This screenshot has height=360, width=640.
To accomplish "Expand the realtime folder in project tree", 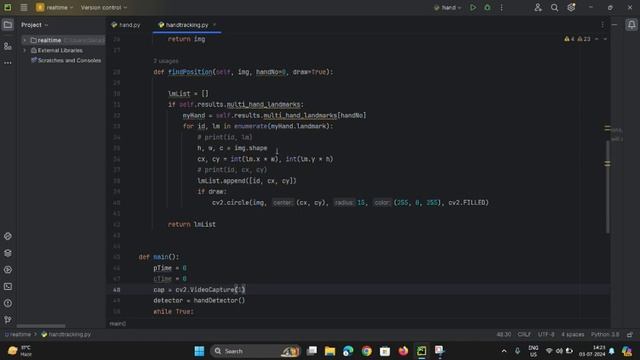I will pos(25,40).
